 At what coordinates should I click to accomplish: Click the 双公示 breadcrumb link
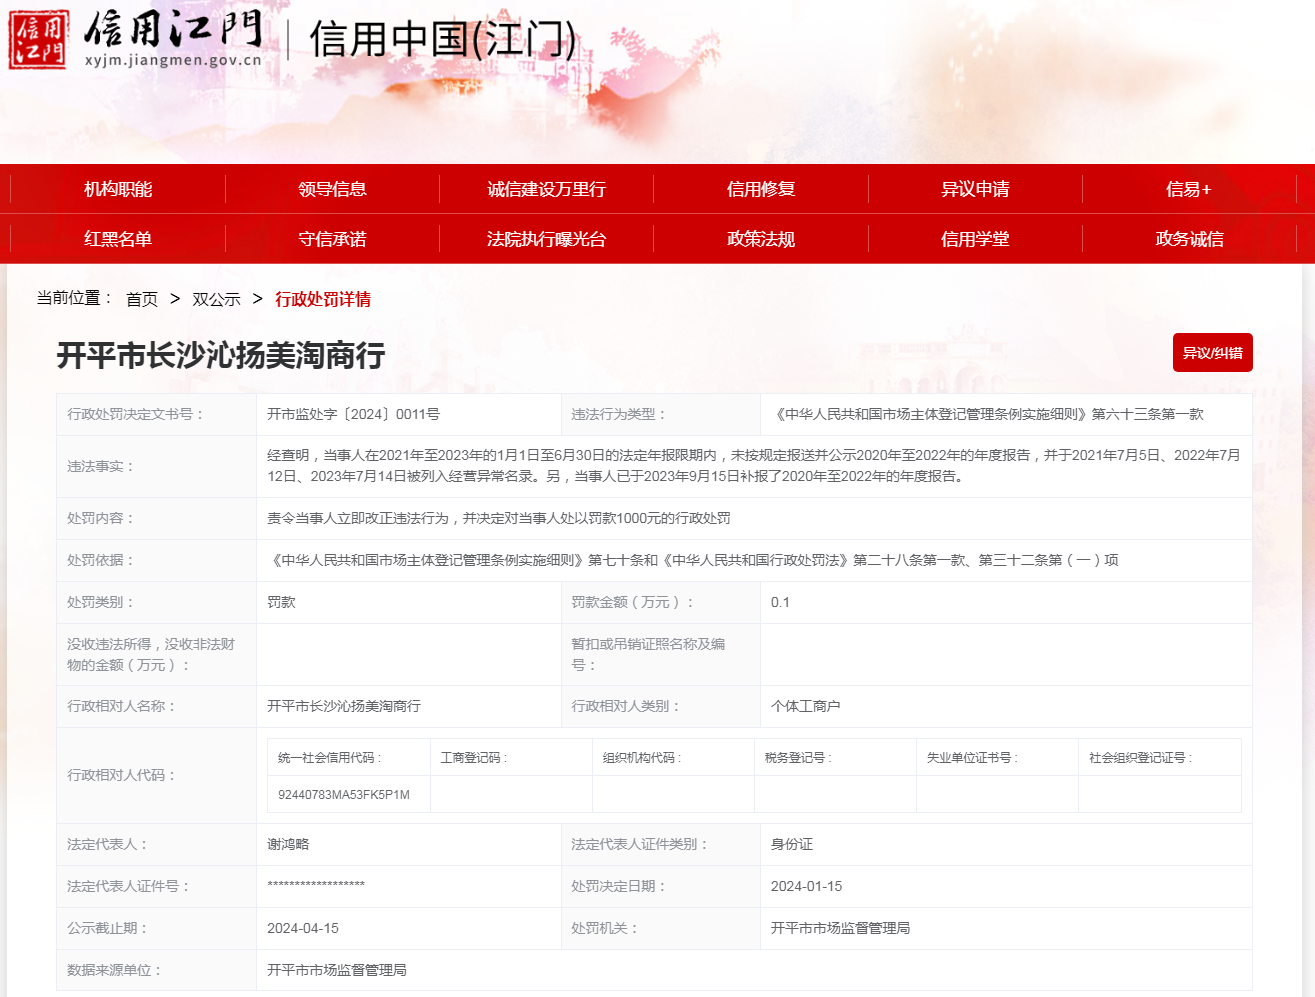pos(216,299)
